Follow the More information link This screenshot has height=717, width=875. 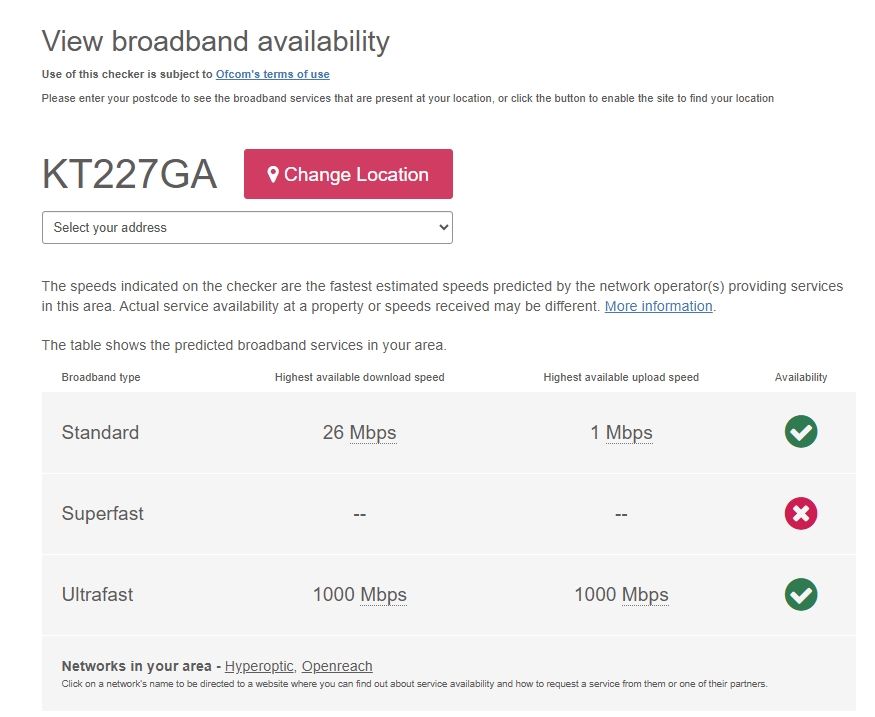(658, 306)
